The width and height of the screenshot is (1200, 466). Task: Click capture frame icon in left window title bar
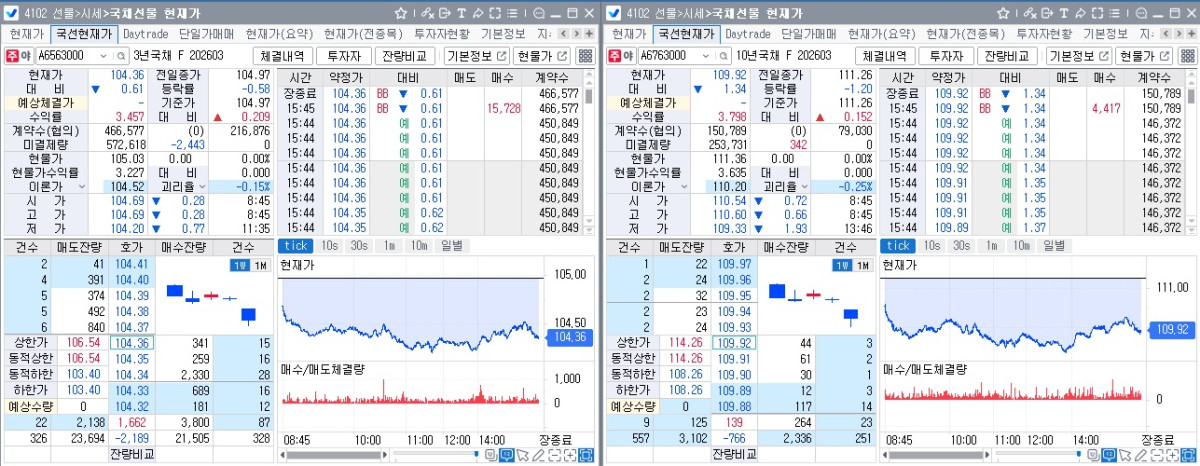[x=495, y=13]
